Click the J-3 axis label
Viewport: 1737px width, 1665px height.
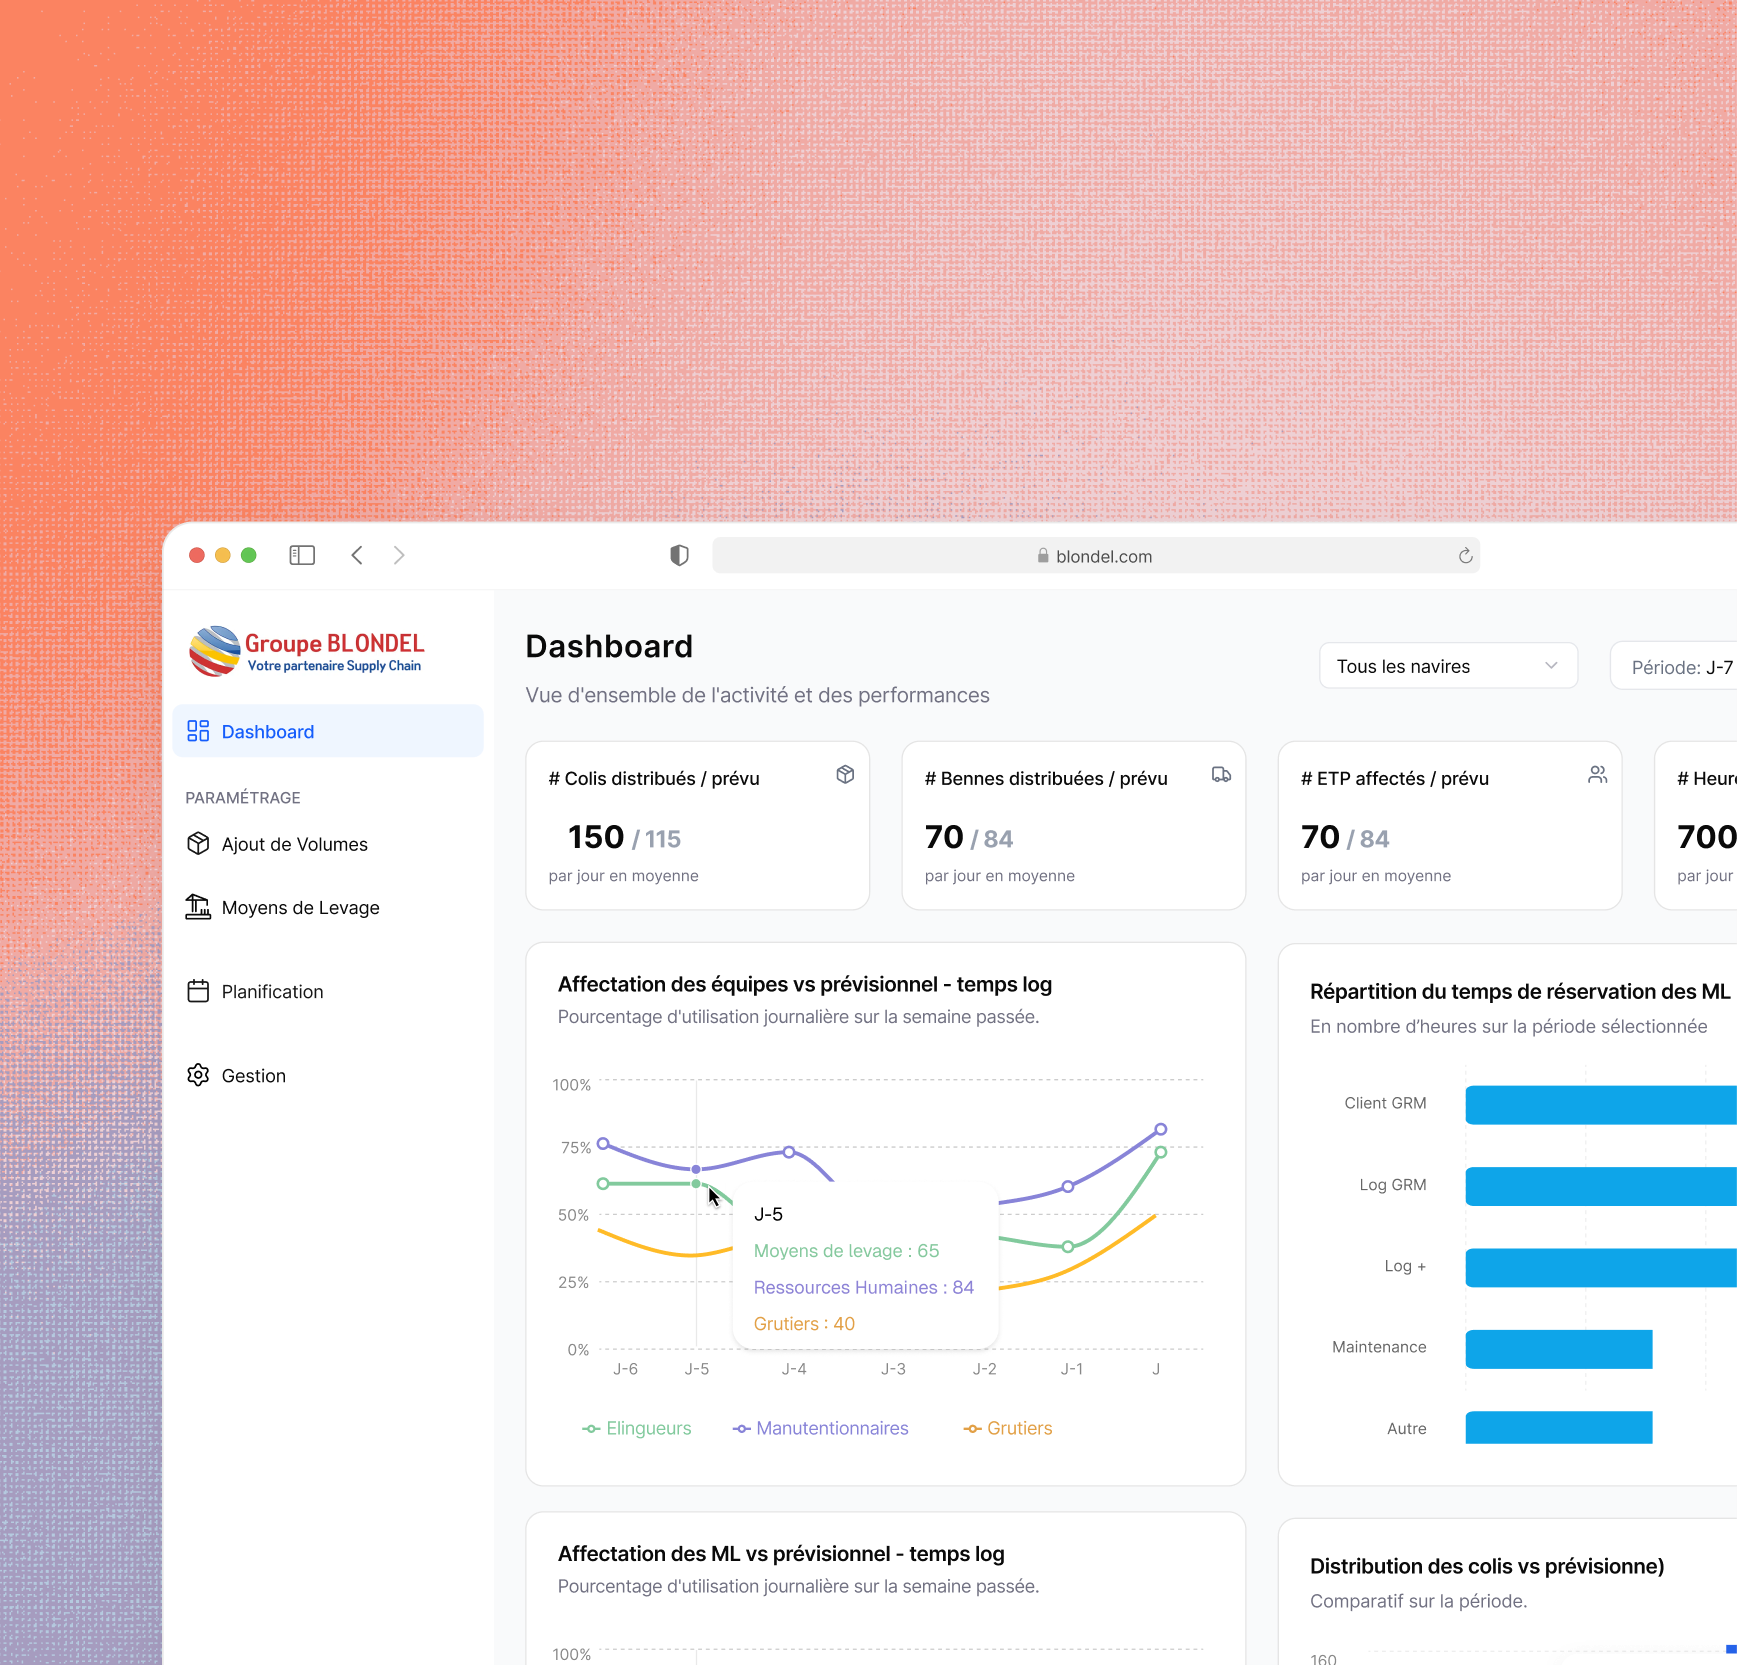(x=893, y=1368)
